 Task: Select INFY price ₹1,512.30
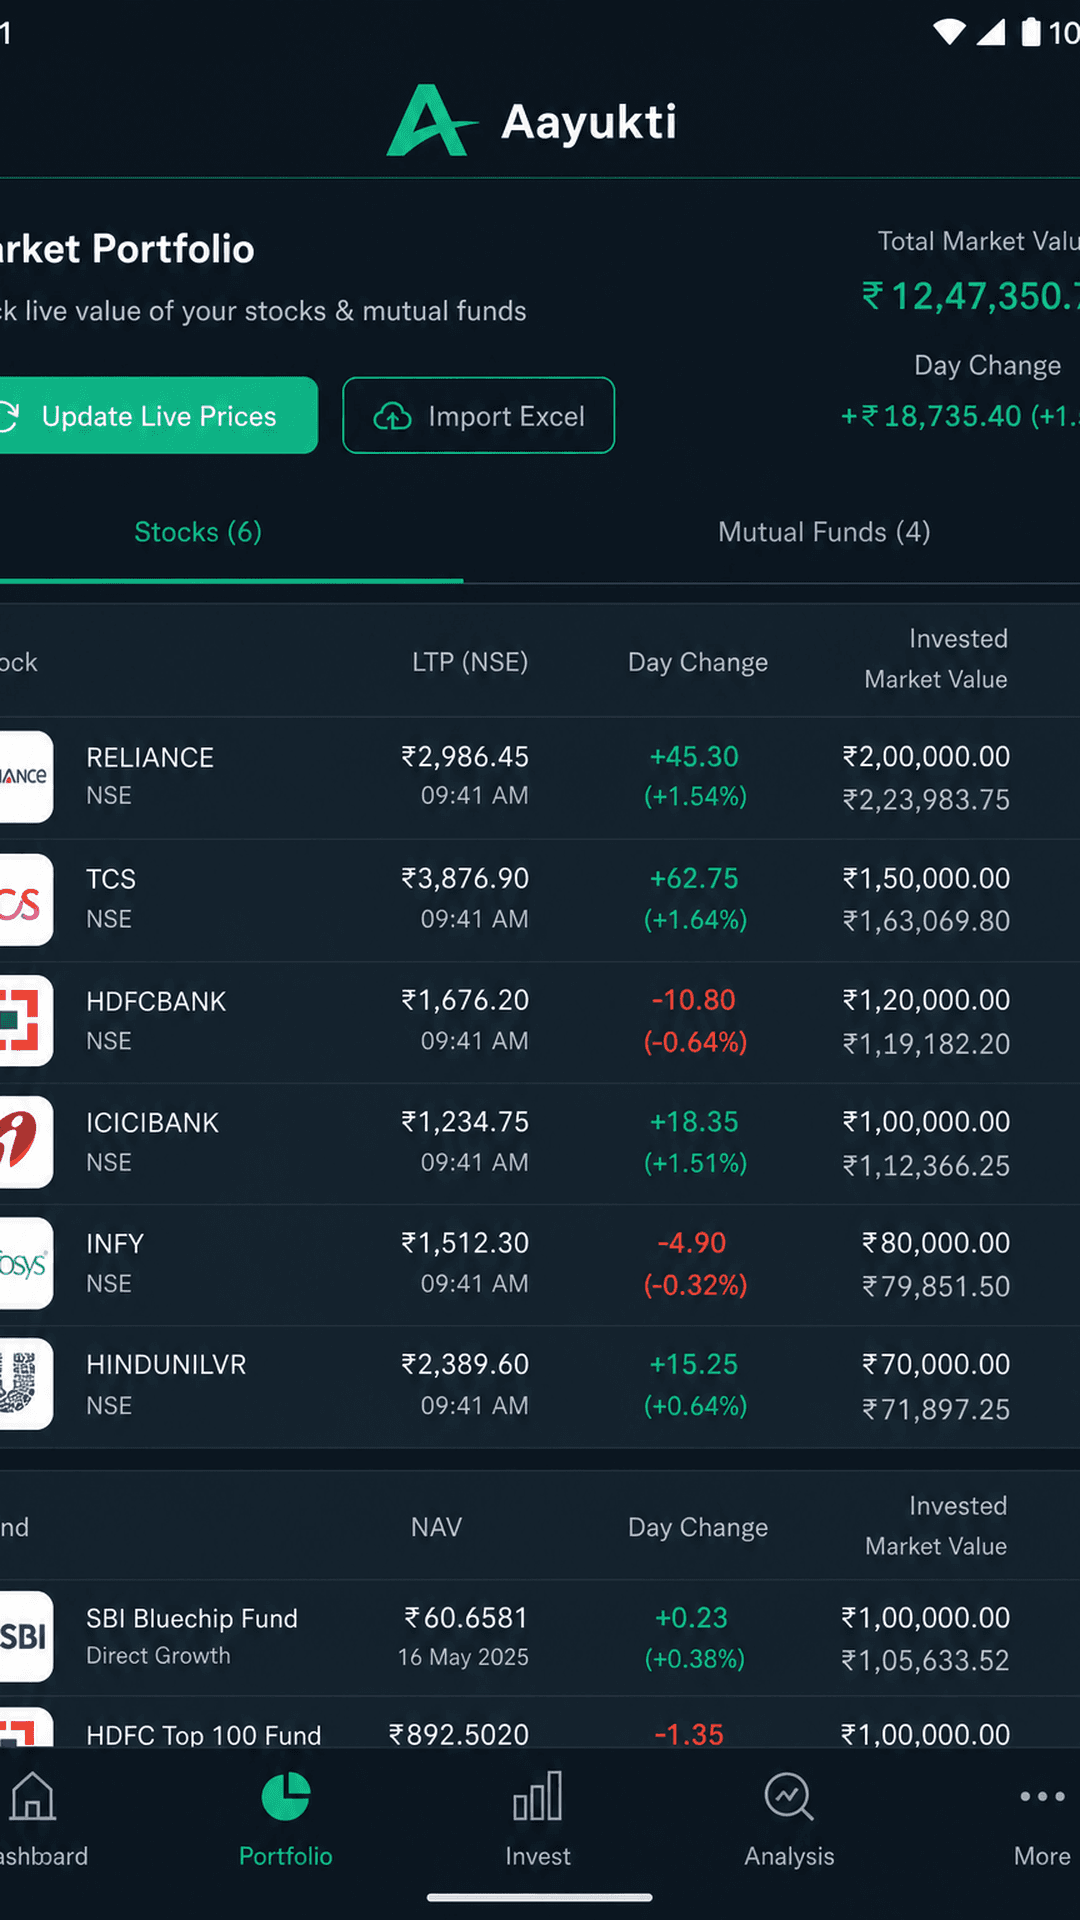click(465, 1243)
